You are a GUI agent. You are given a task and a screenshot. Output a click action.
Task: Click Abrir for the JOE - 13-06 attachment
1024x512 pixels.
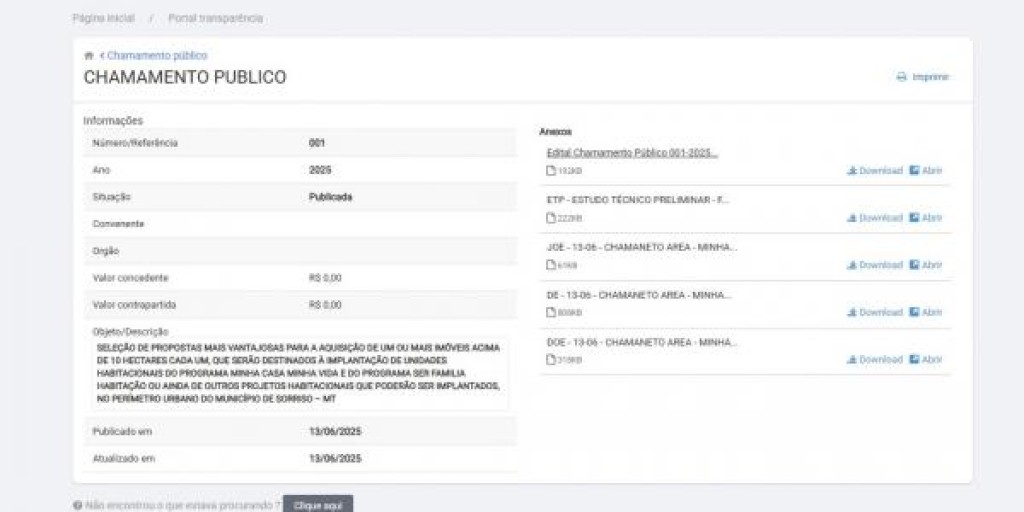pos(926,265)
